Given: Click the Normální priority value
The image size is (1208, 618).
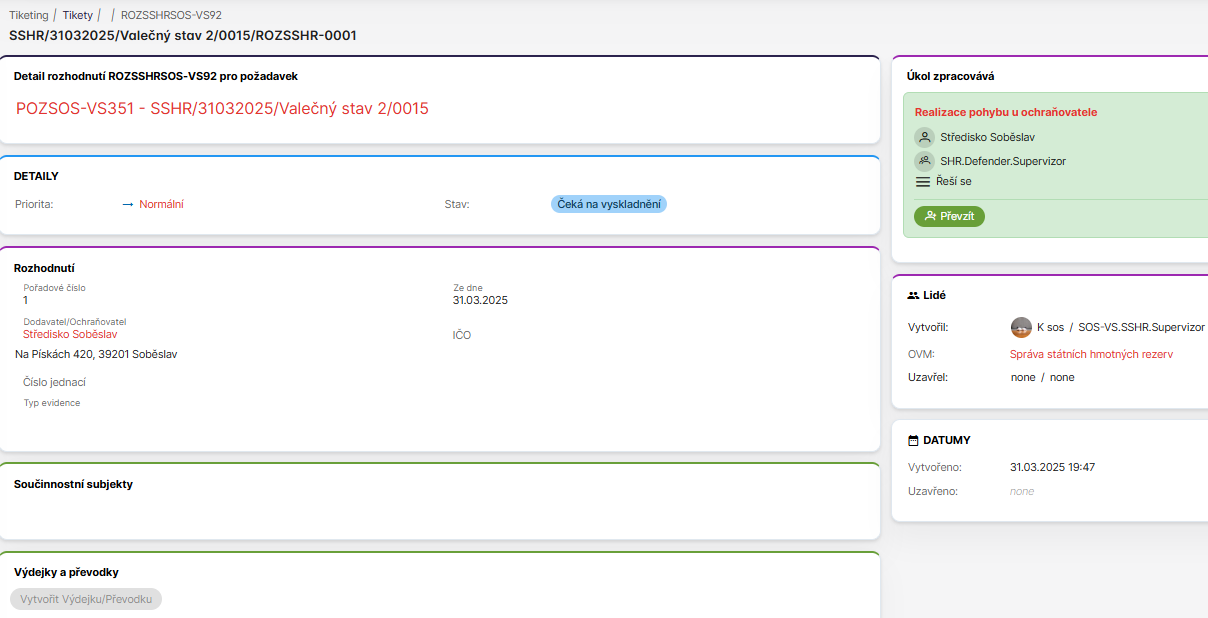Looking at the screenshot, I should [x=161, y=204].
